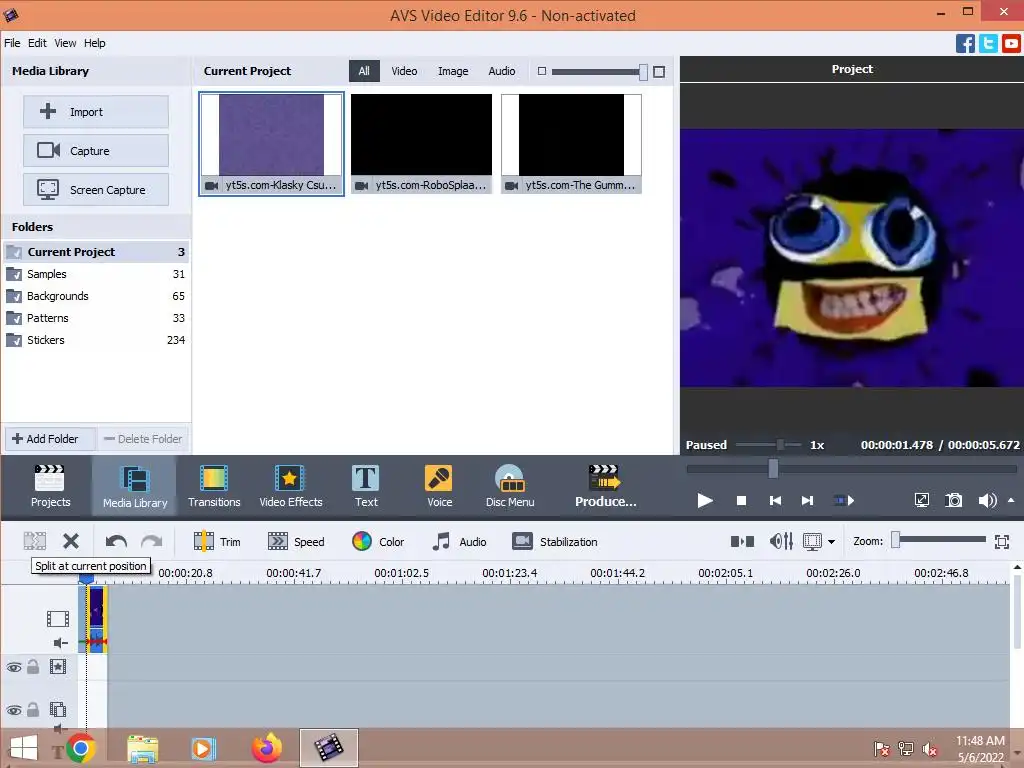Lock the video effects track

click(x=33, y=667)
